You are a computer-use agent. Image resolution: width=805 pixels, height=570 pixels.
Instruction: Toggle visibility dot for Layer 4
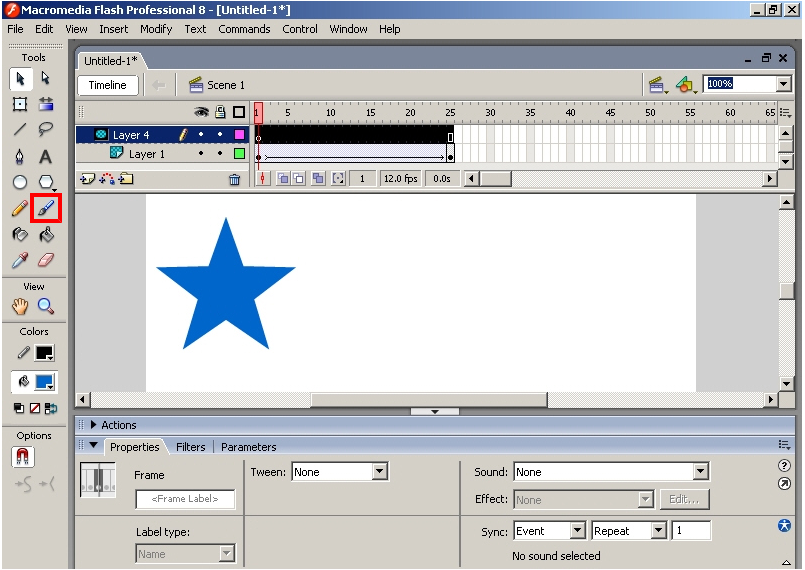tap(201, 135)
